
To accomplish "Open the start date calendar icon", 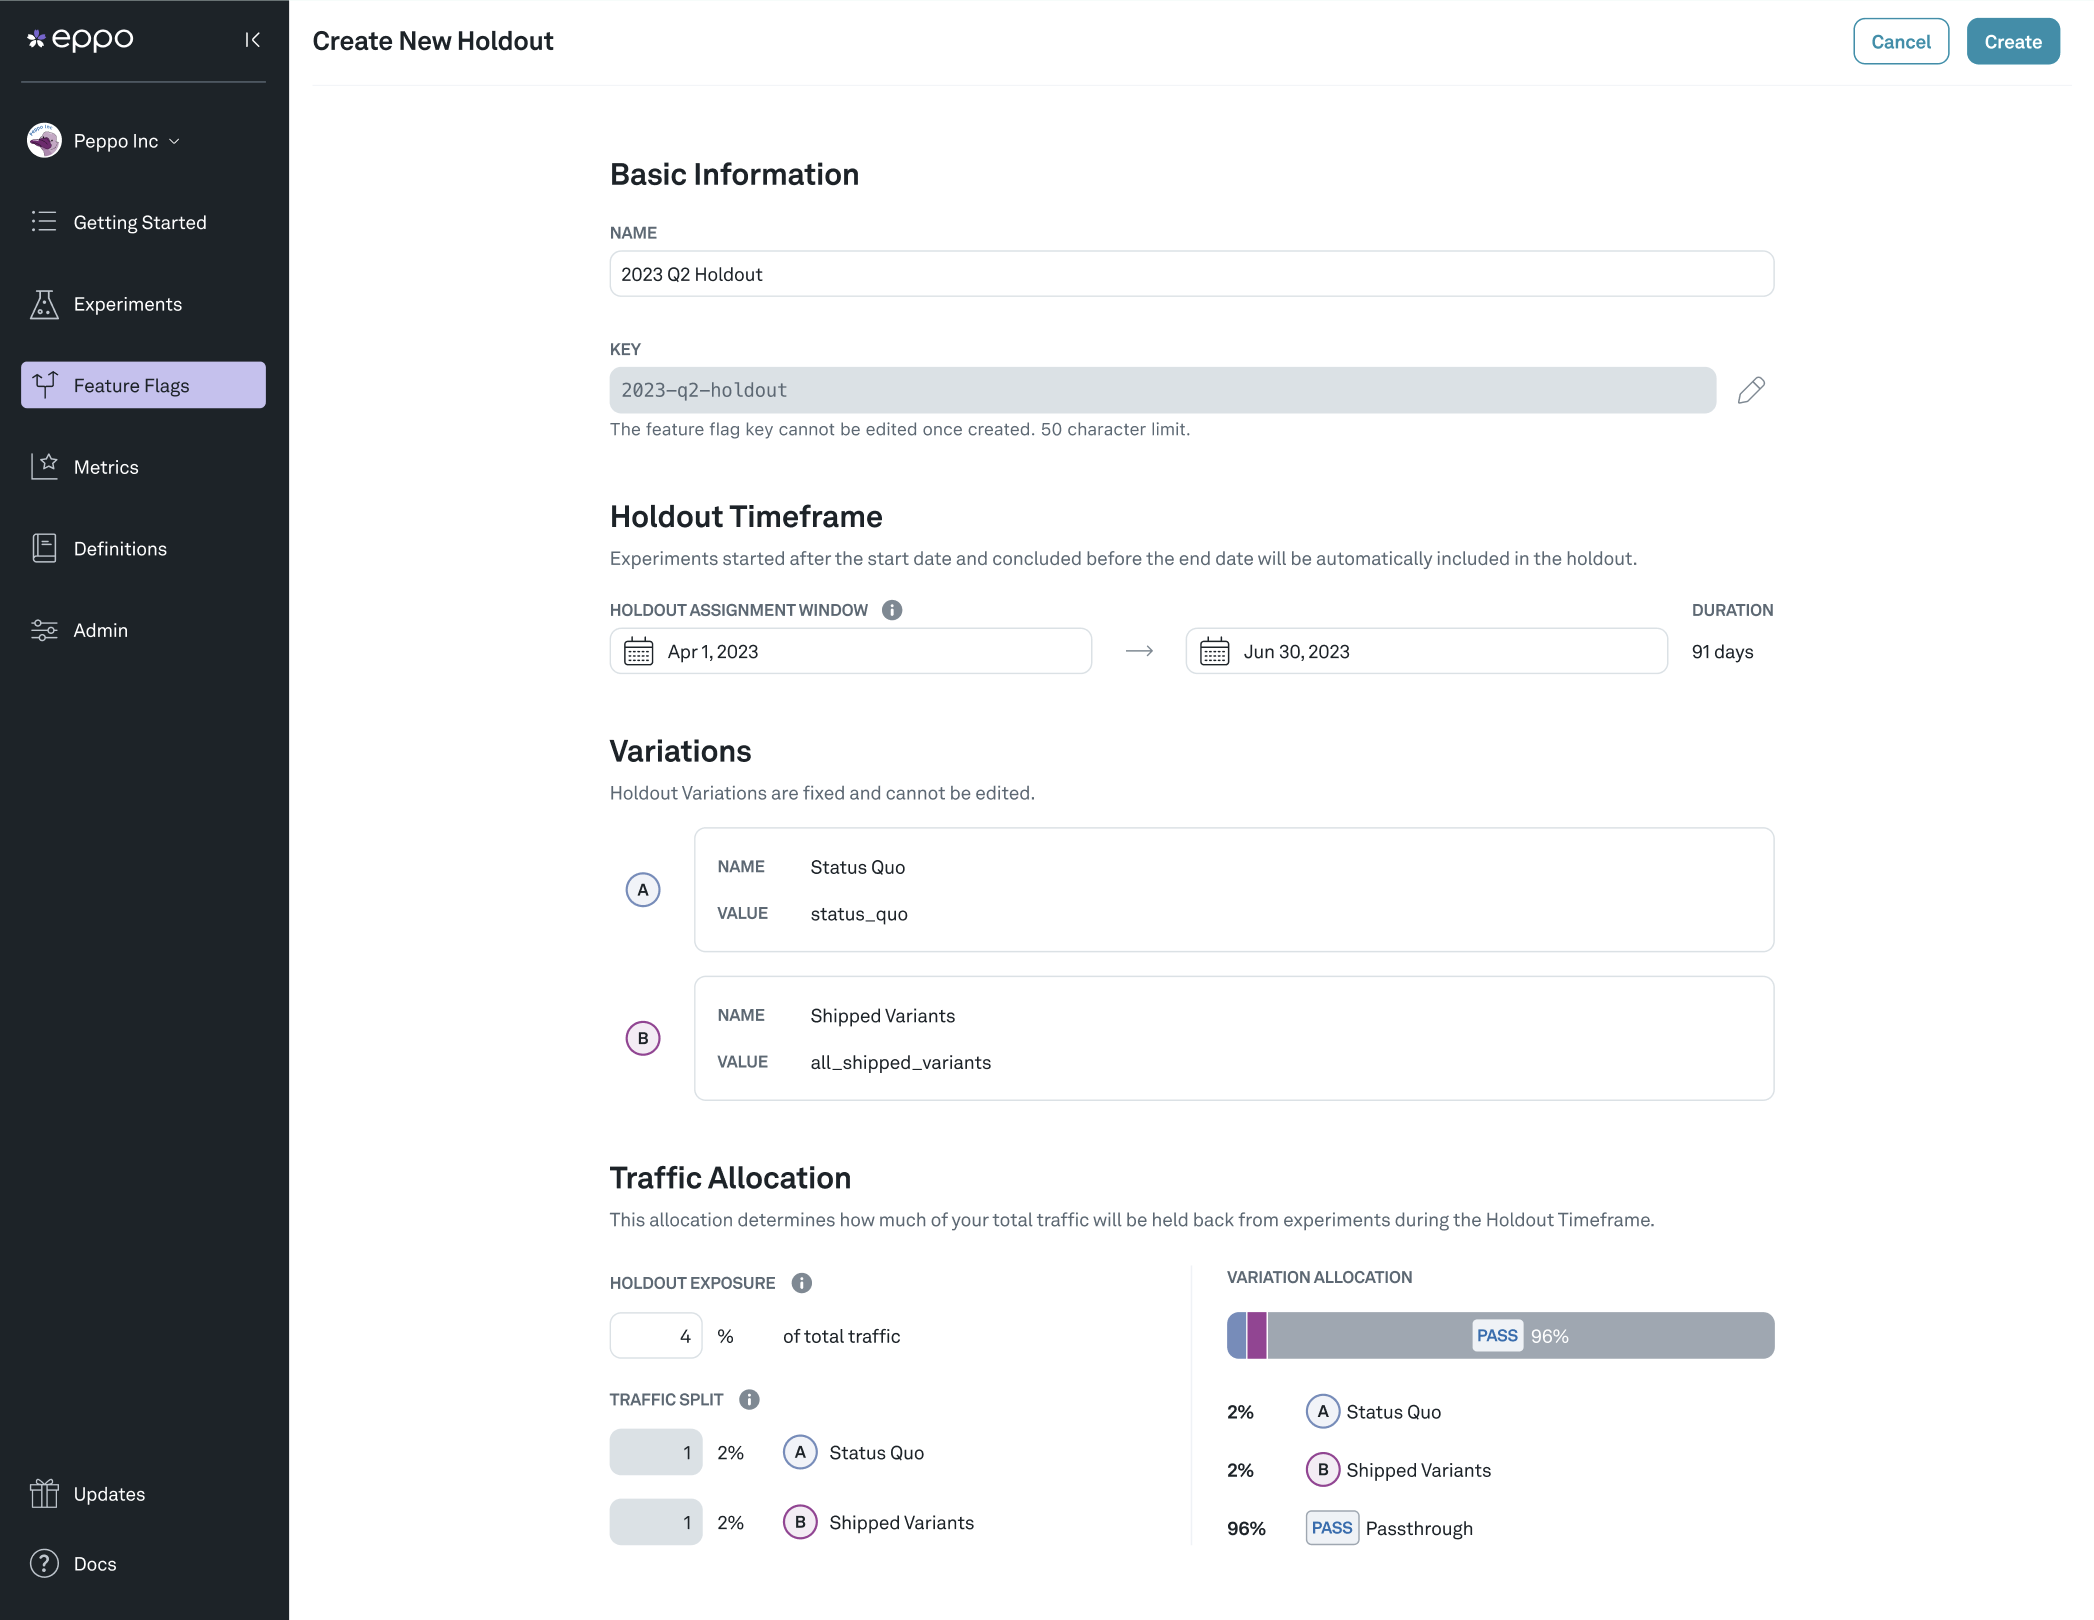I will point(638,652).
